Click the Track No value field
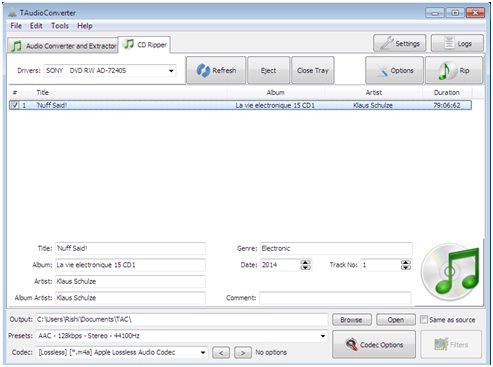Image resolution: width=493 pixels, height=367 pixels. pyautogui.click(x=381, y=265)
